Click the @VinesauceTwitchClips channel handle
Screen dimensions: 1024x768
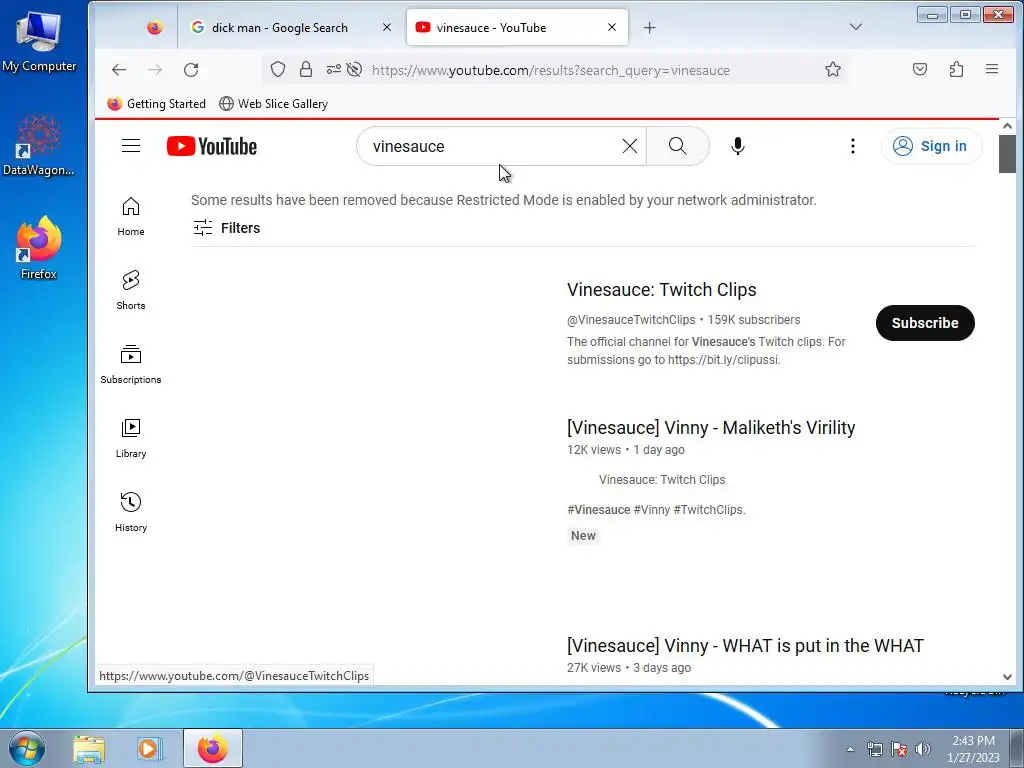coord(631,319)
